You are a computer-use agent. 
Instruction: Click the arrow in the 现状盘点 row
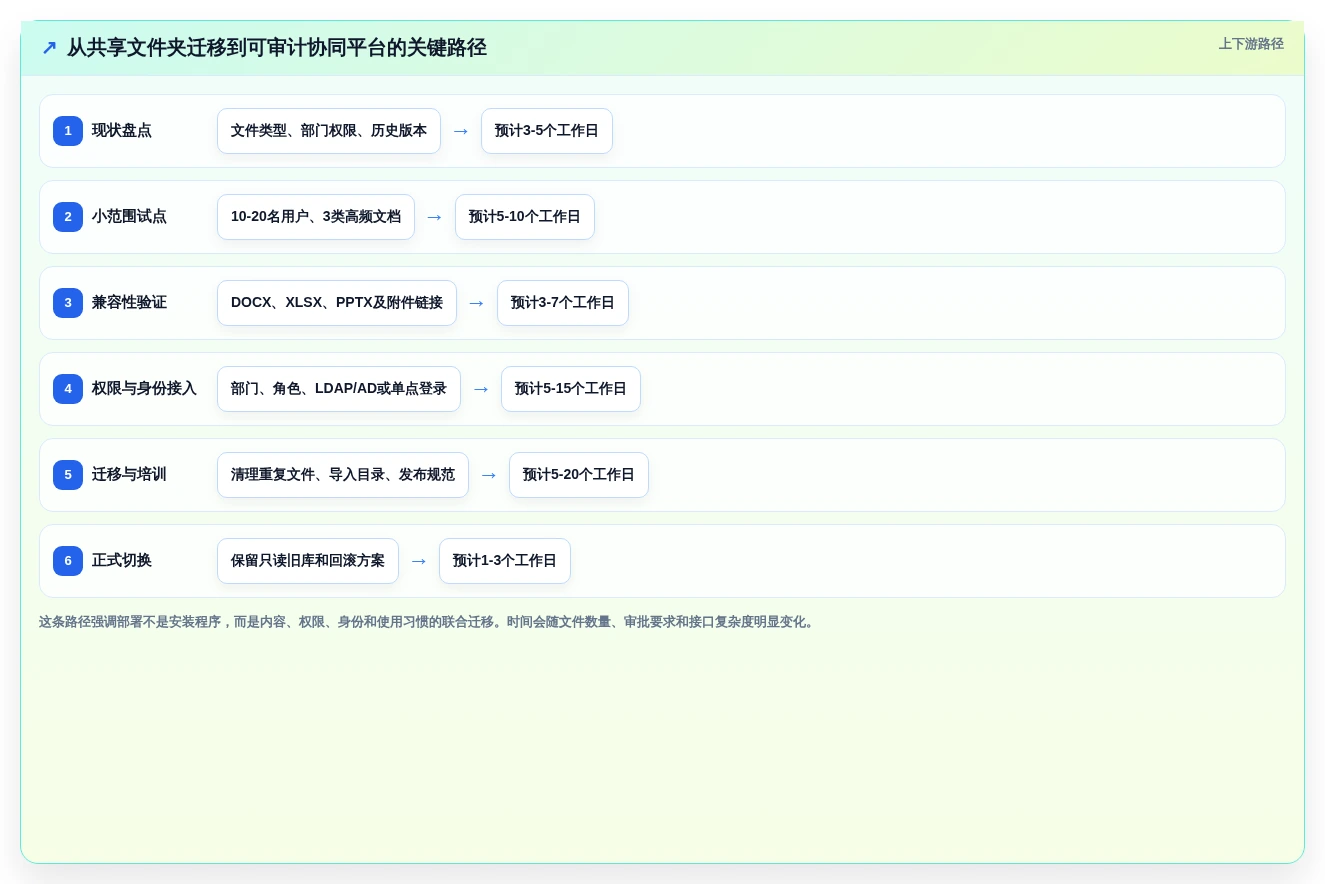pyautogui.click(x=461, y=131)
